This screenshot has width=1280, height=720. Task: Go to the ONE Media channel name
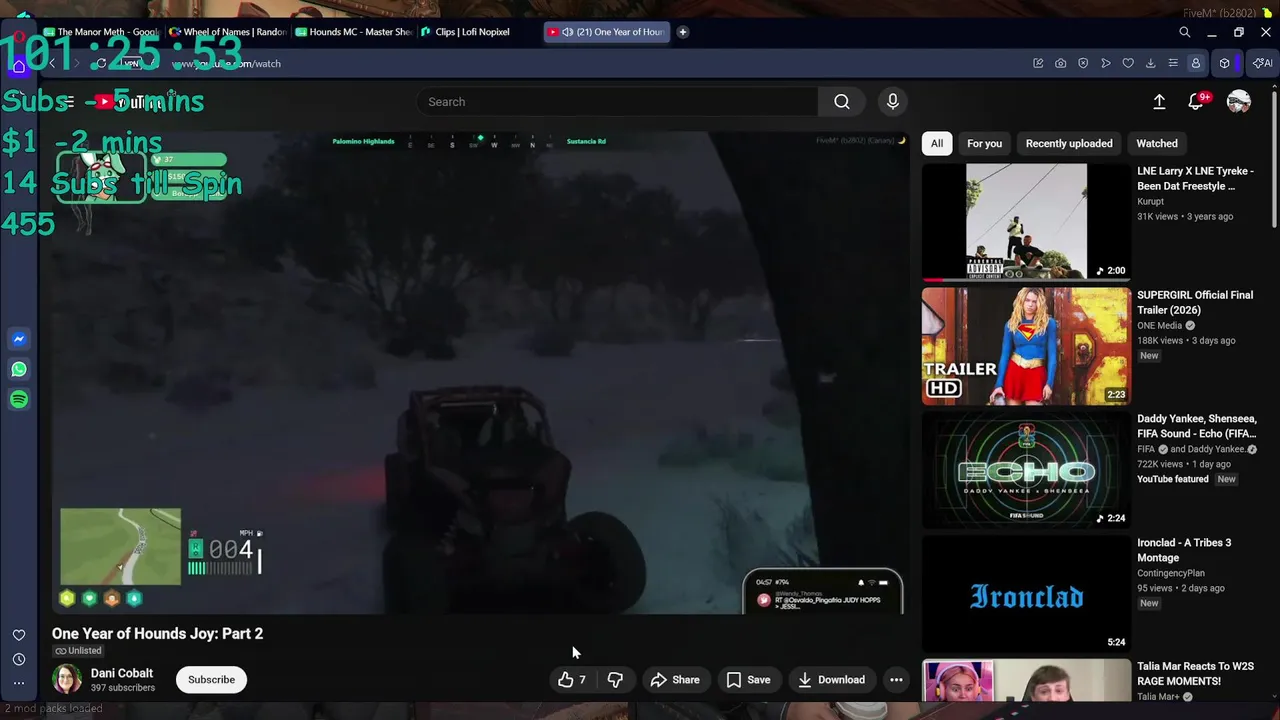1159,325
